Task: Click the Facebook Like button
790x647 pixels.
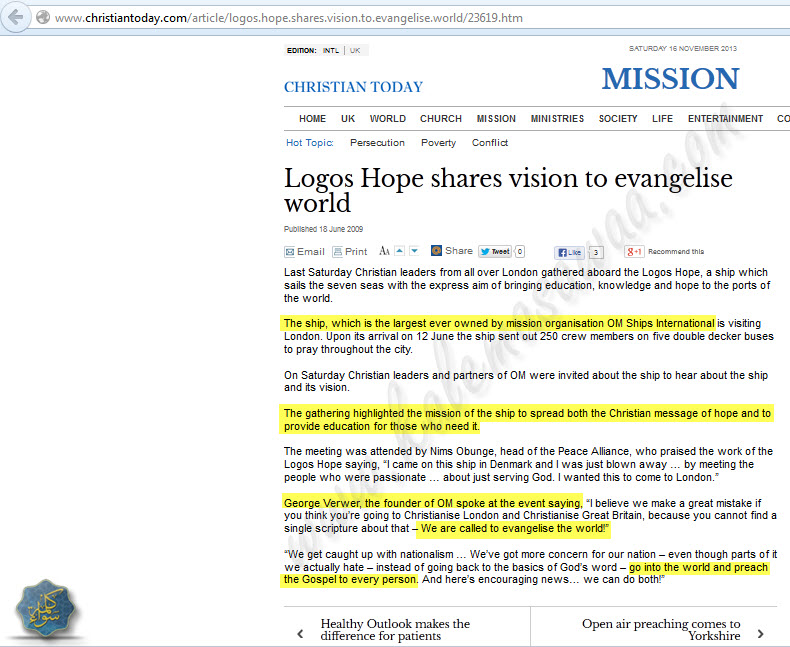Action: (569, 252)
